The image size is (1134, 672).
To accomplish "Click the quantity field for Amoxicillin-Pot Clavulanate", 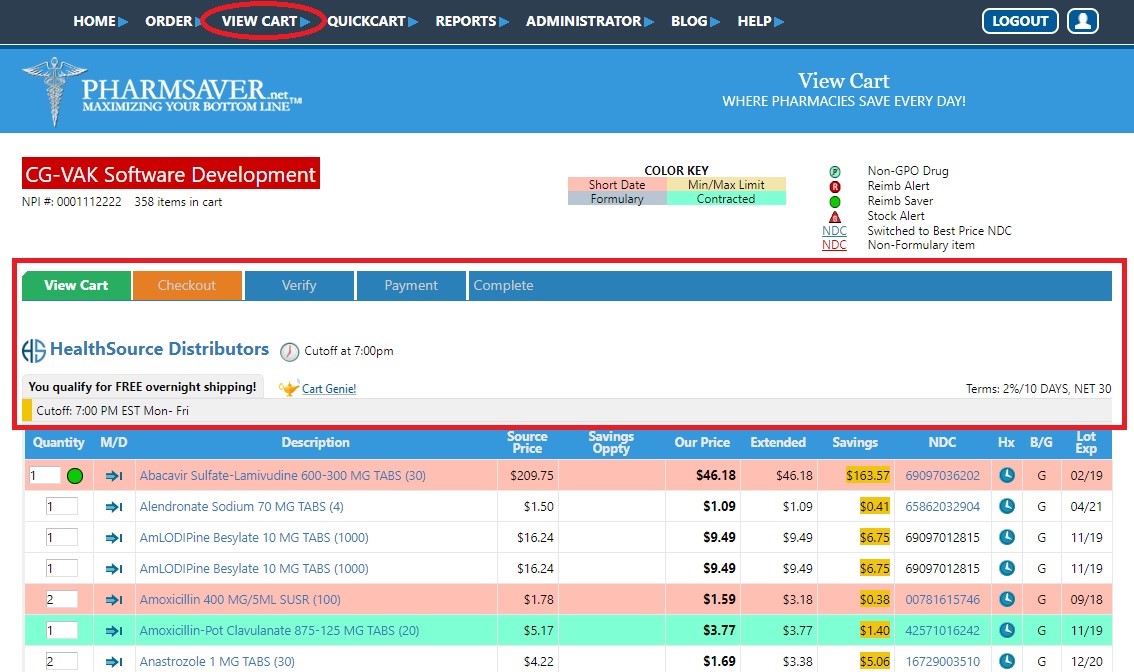I will (x=61, y=630).
